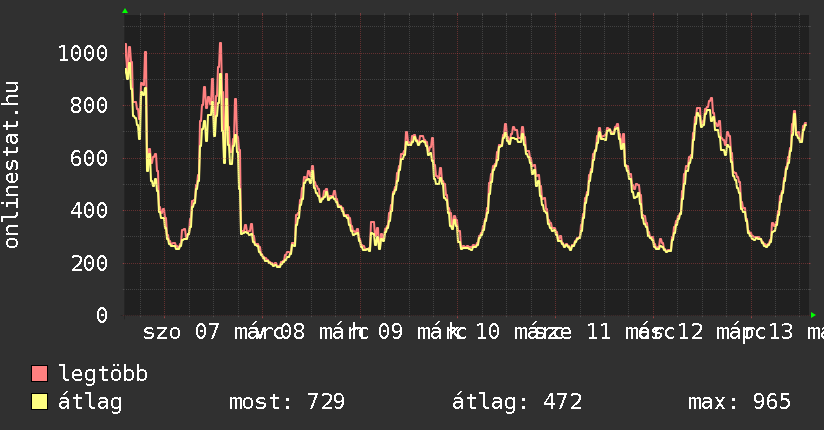
Task: Click the red legtöbb legend swatch
Action: pyautogui.click(x=40, y=374)
